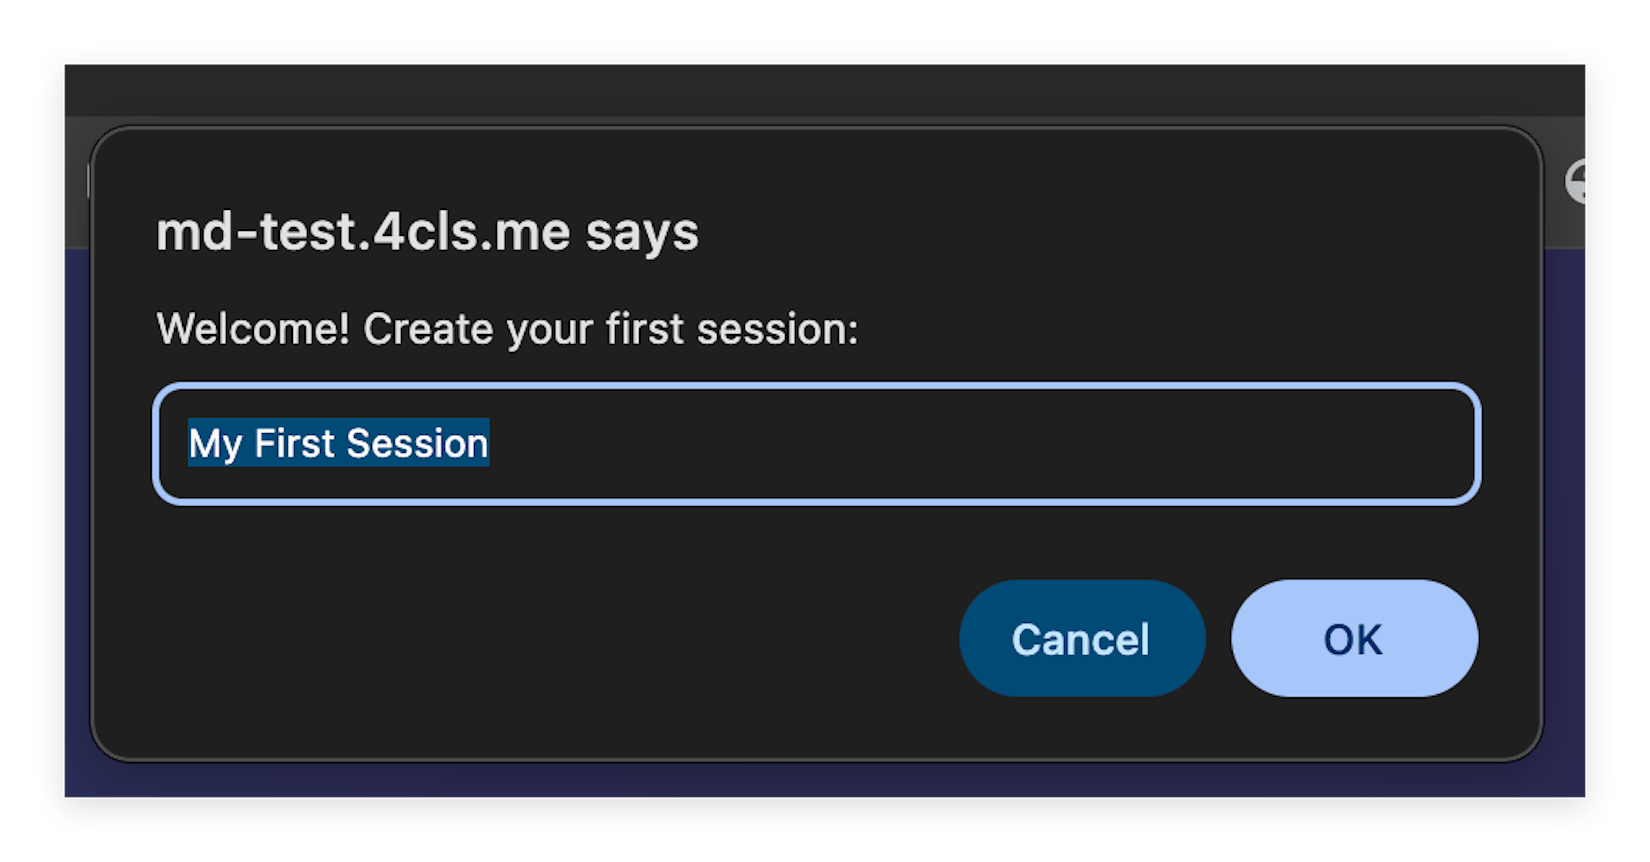Image resolution: width=1650 pixels, height=862 pixels.
Task: Click the "md-test.4cls.me says" dialog title
Action: 427,232
